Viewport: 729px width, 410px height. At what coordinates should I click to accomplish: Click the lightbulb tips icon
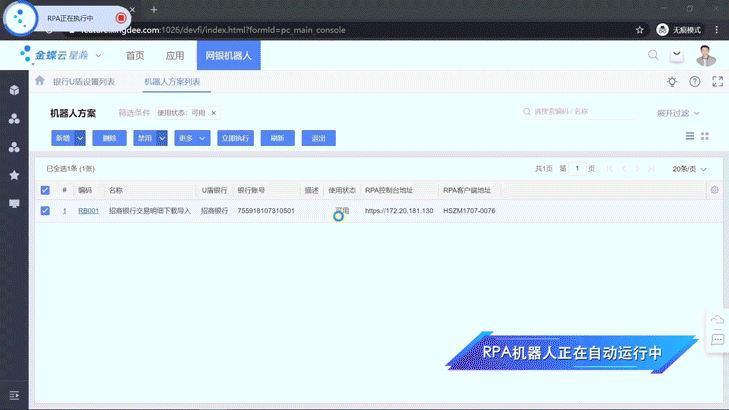tap(672, 82)
